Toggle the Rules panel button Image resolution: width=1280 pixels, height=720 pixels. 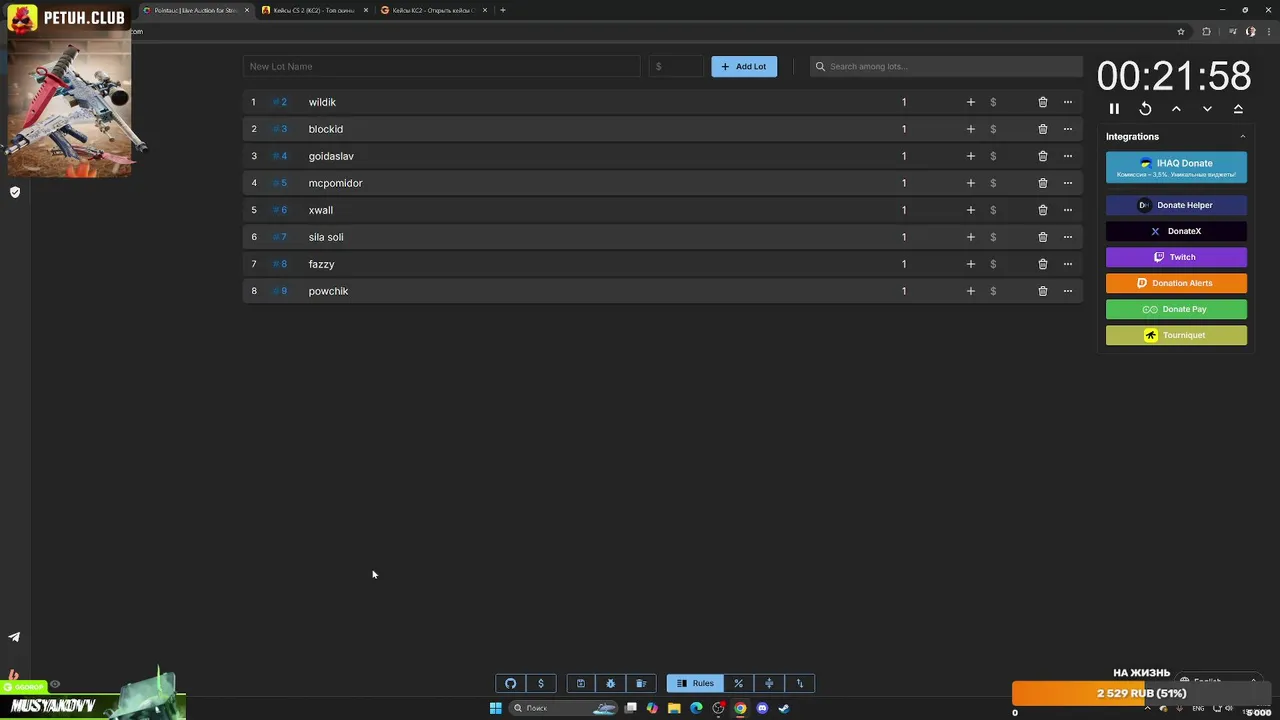point(695,684)
